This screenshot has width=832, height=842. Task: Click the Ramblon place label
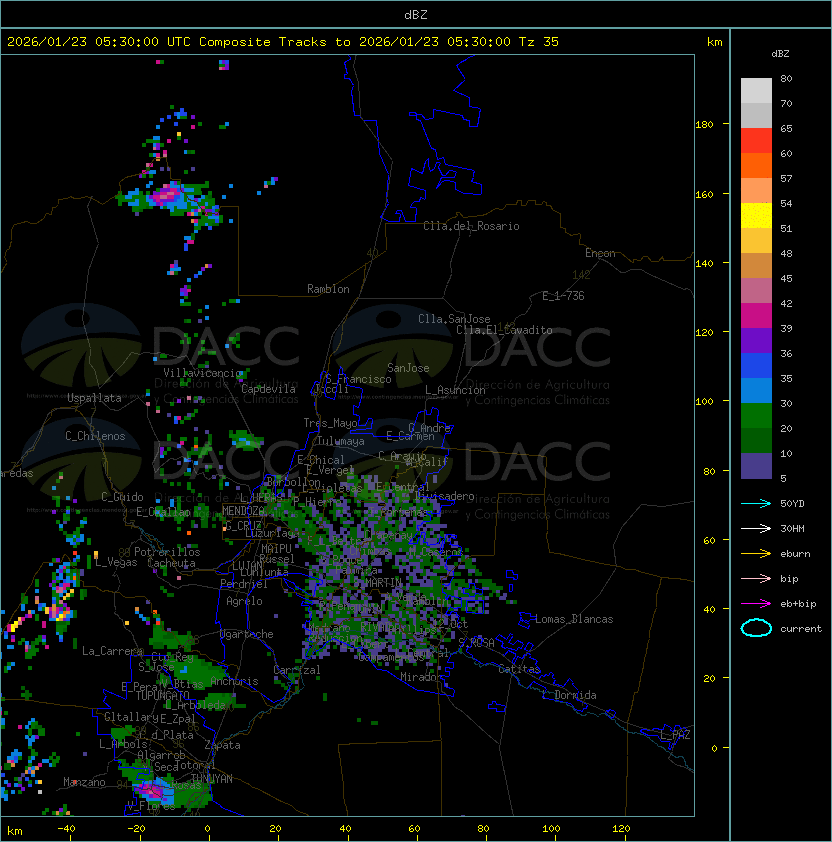[x=328, y=289]
